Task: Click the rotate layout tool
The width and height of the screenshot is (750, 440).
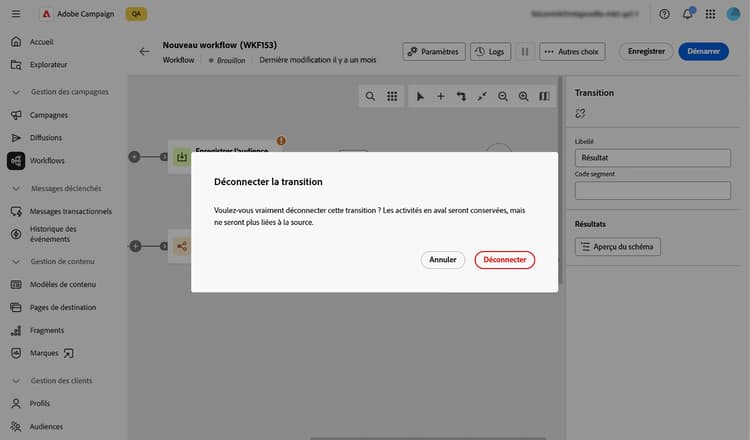Action: pos(461,96)
